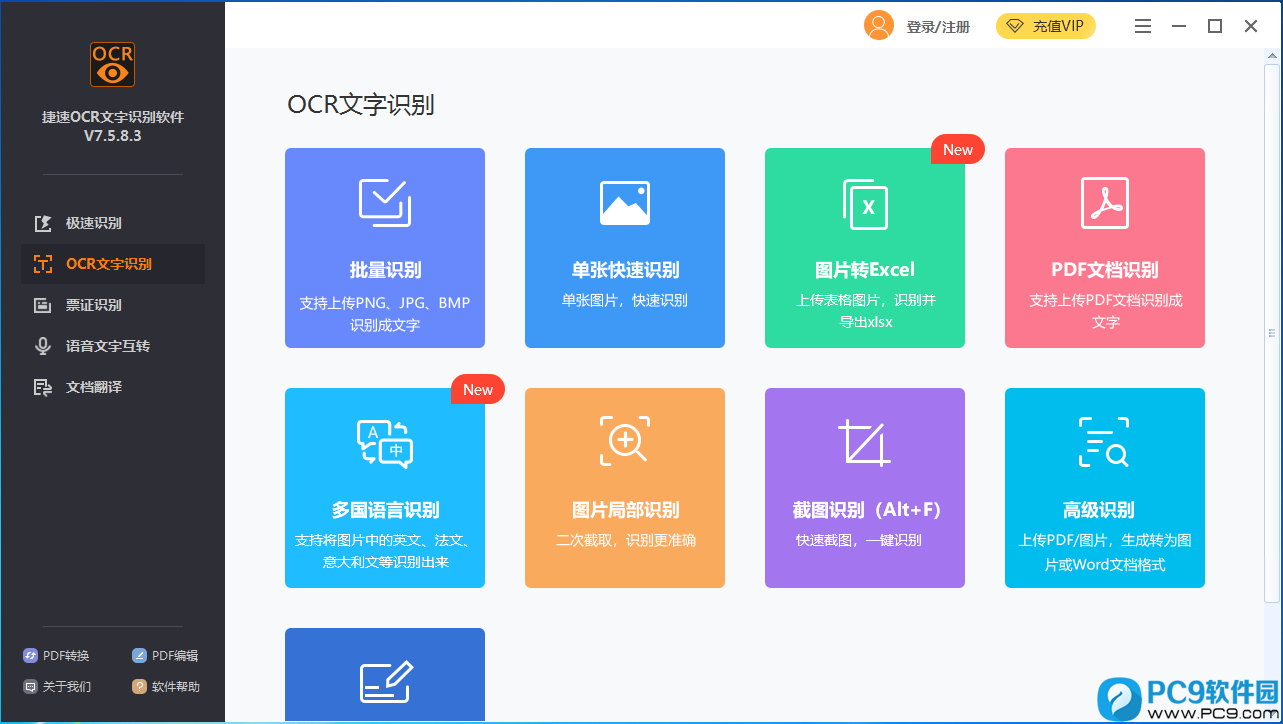The height and width of the screenshot is (724, 1283).
Task: Click the 多国语言识别 translation bubbles icon
Action: [385, 444]
